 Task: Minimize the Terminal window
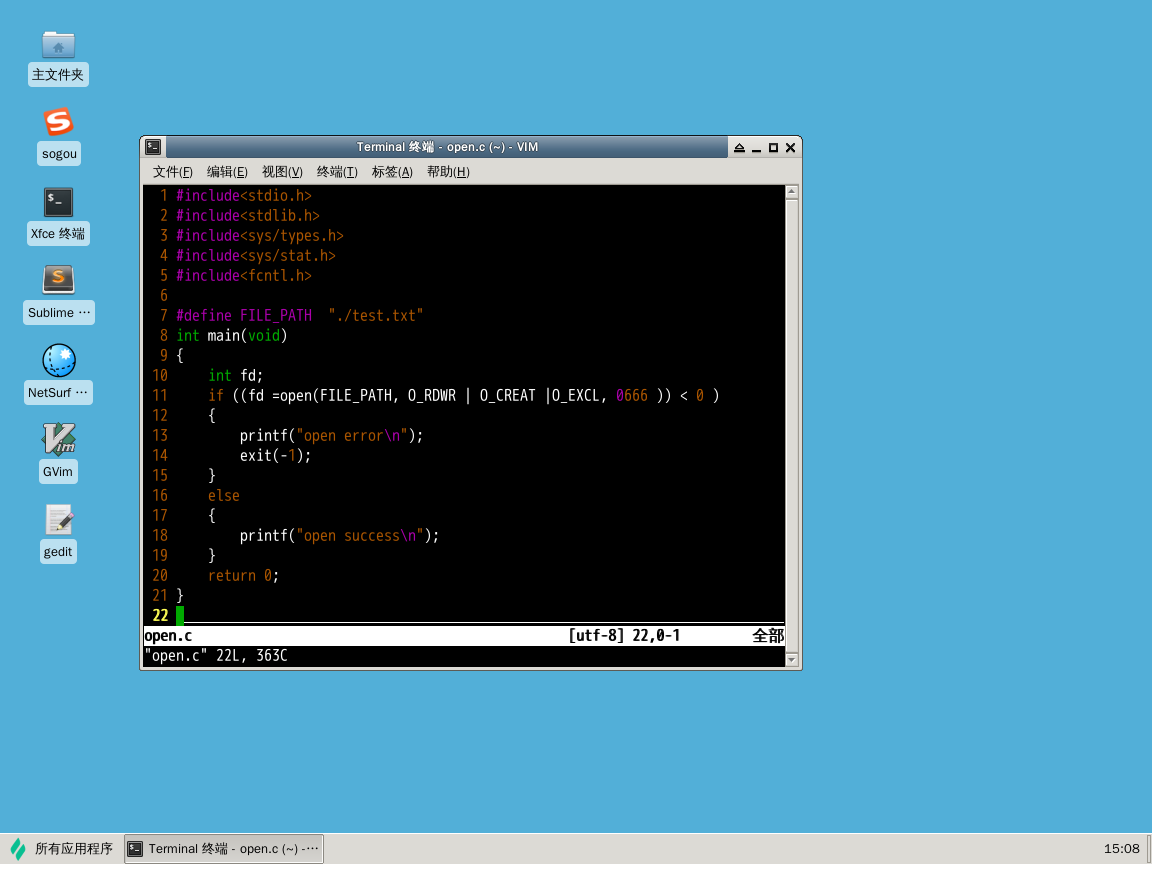point(756,148)
